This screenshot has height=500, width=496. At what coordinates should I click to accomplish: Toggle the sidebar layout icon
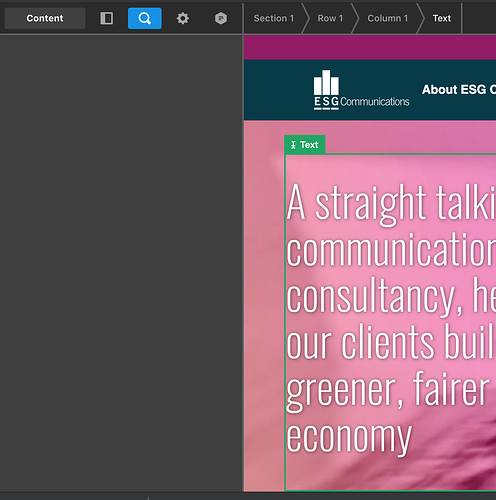coord(107,18)
